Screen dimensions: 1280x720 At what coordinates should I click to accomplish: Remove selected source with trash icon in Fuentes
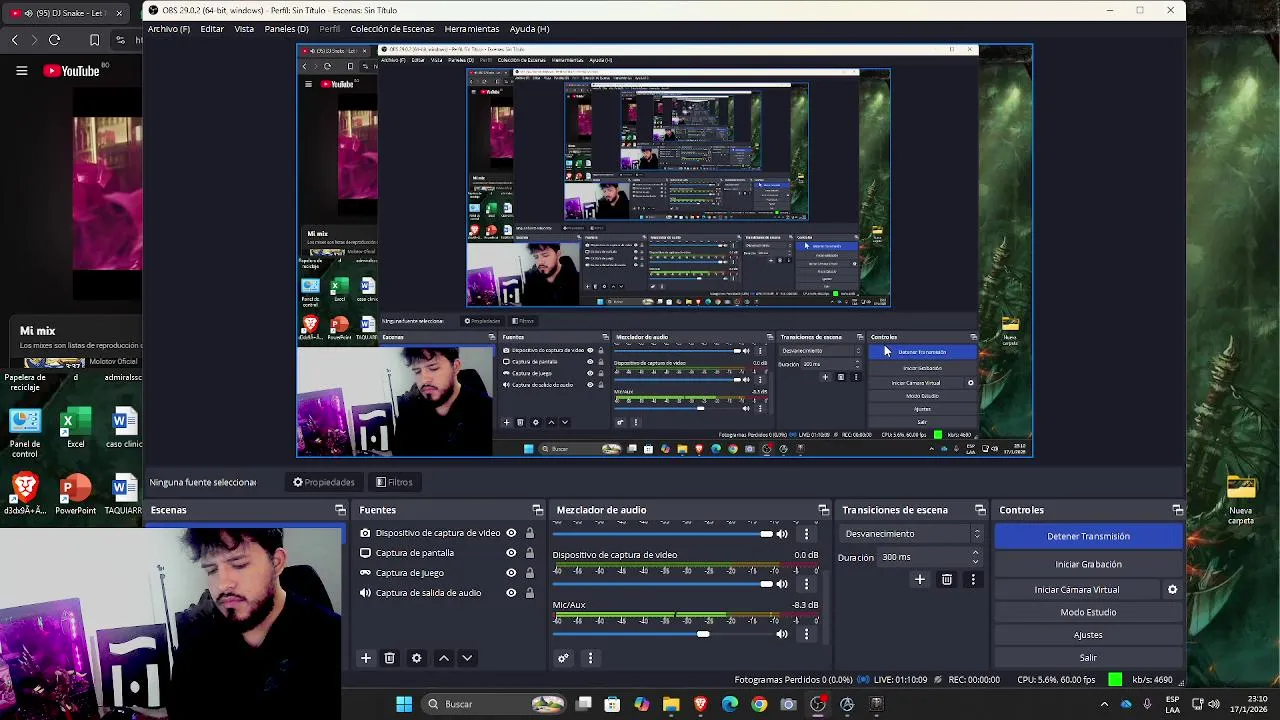pos(390,658)
